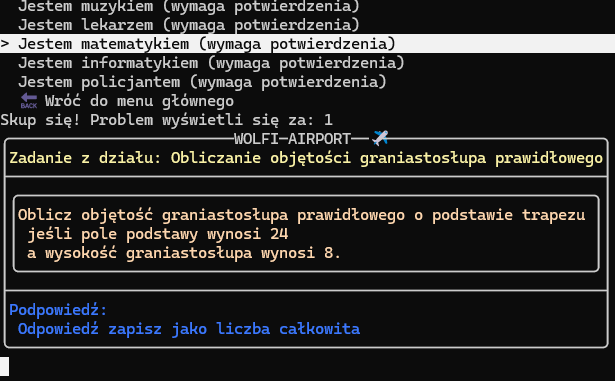Select 'Jestem lekarzem' menu option

189,25
